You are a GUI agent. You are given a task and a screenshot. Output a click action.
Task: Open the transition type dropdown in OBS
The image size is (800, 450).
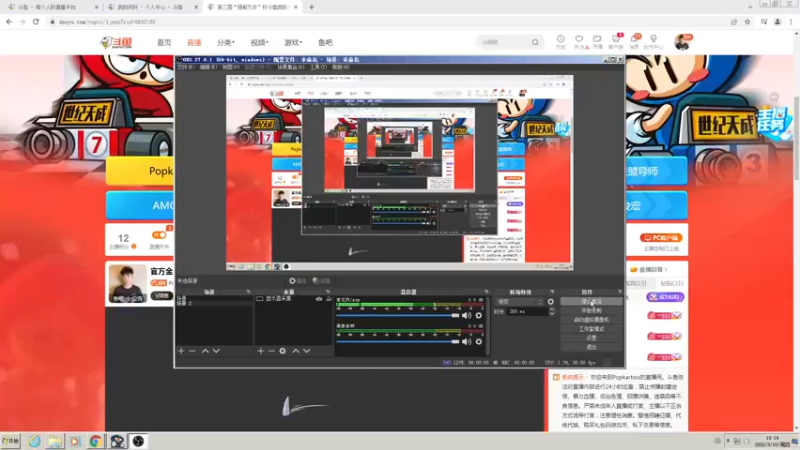[x=520, y=302]
